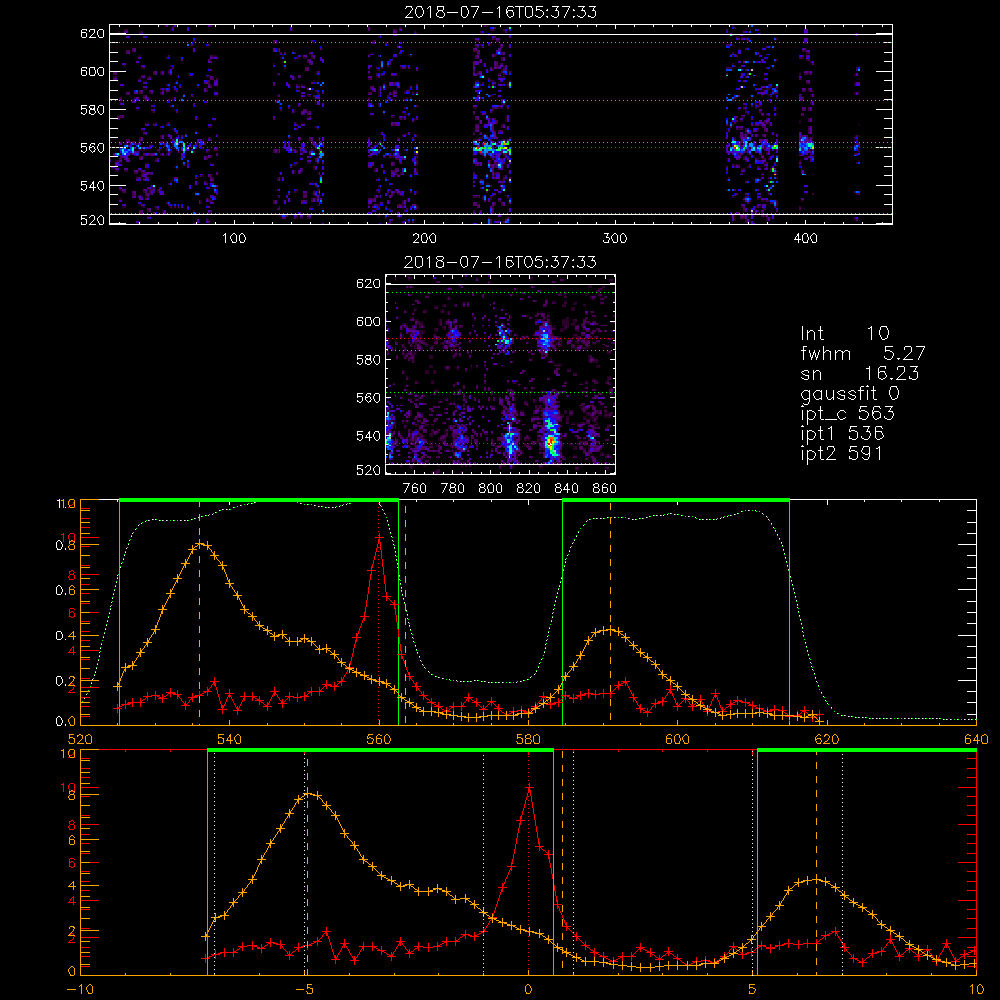Click the red peak at 0 in the lowest plot
This screenshot has width=1000, height=1000.
pyautogui.click(x=529, y=788)
